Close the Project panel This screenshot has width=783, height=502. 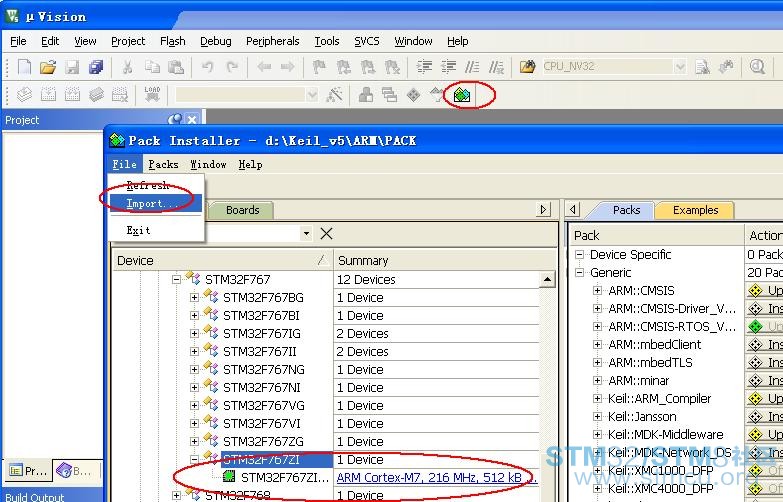pyautogui.click(x=192, y=120)
